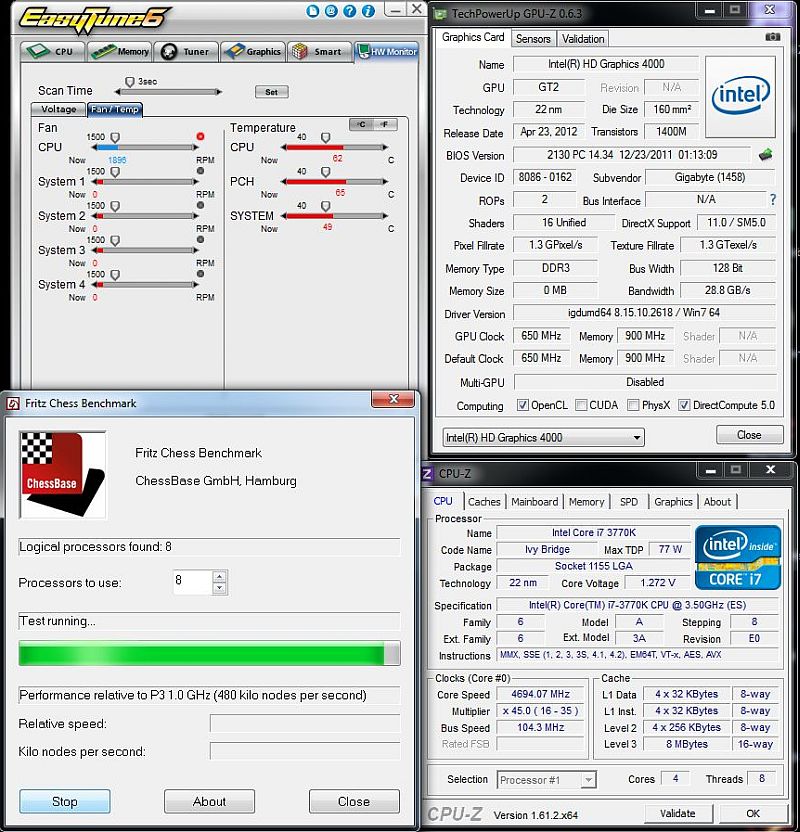Stop the Fritz Chess benchmark

pos(65,801)
